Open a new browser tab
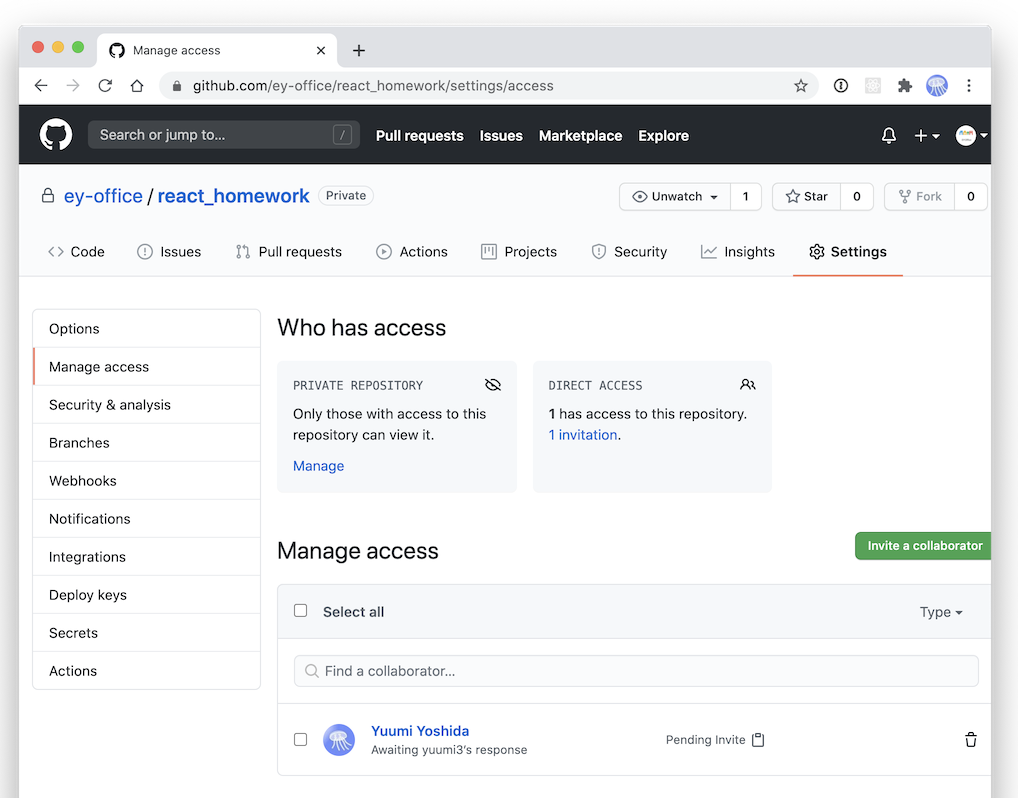This screenshot has width=1018, height=798. [358, 51]
